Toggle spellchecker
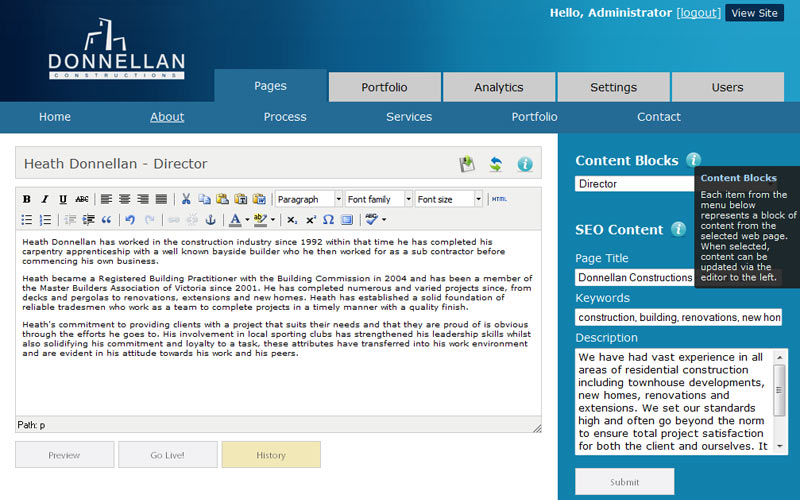 pos(371,220)
